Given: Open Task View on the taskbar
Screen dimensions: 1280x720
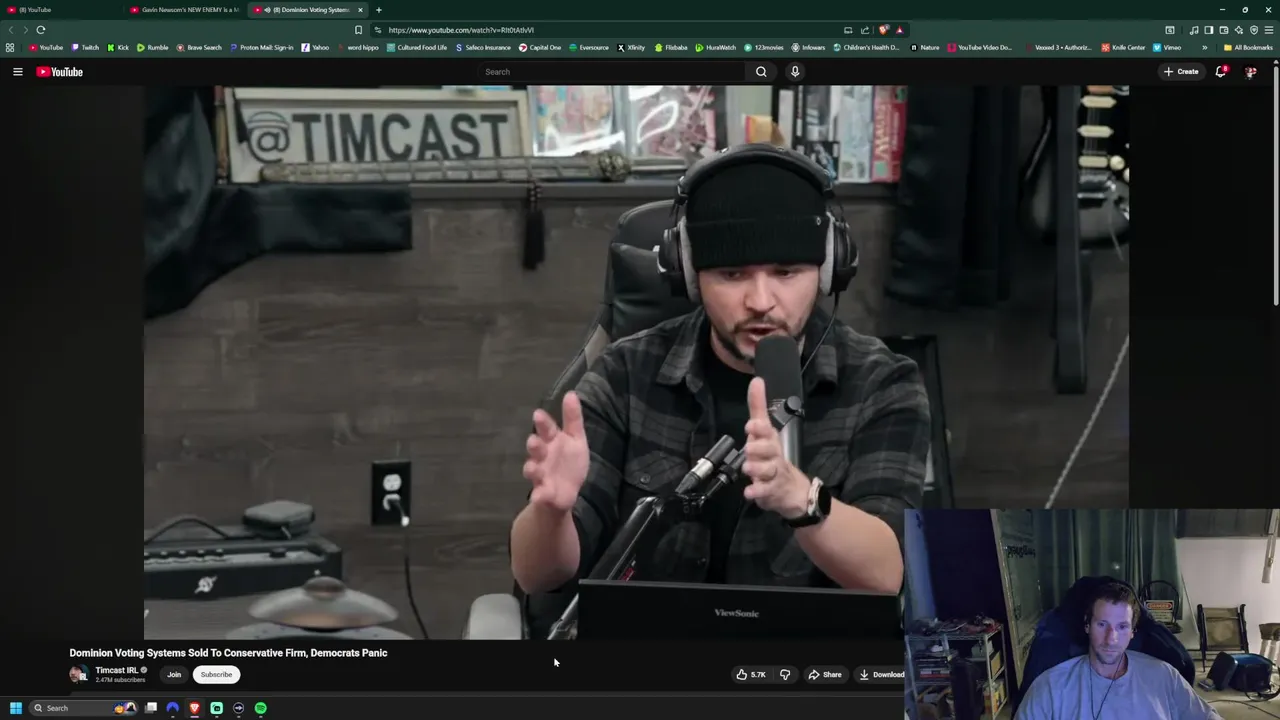Looking at the screenshot, I should click(151, 708).
